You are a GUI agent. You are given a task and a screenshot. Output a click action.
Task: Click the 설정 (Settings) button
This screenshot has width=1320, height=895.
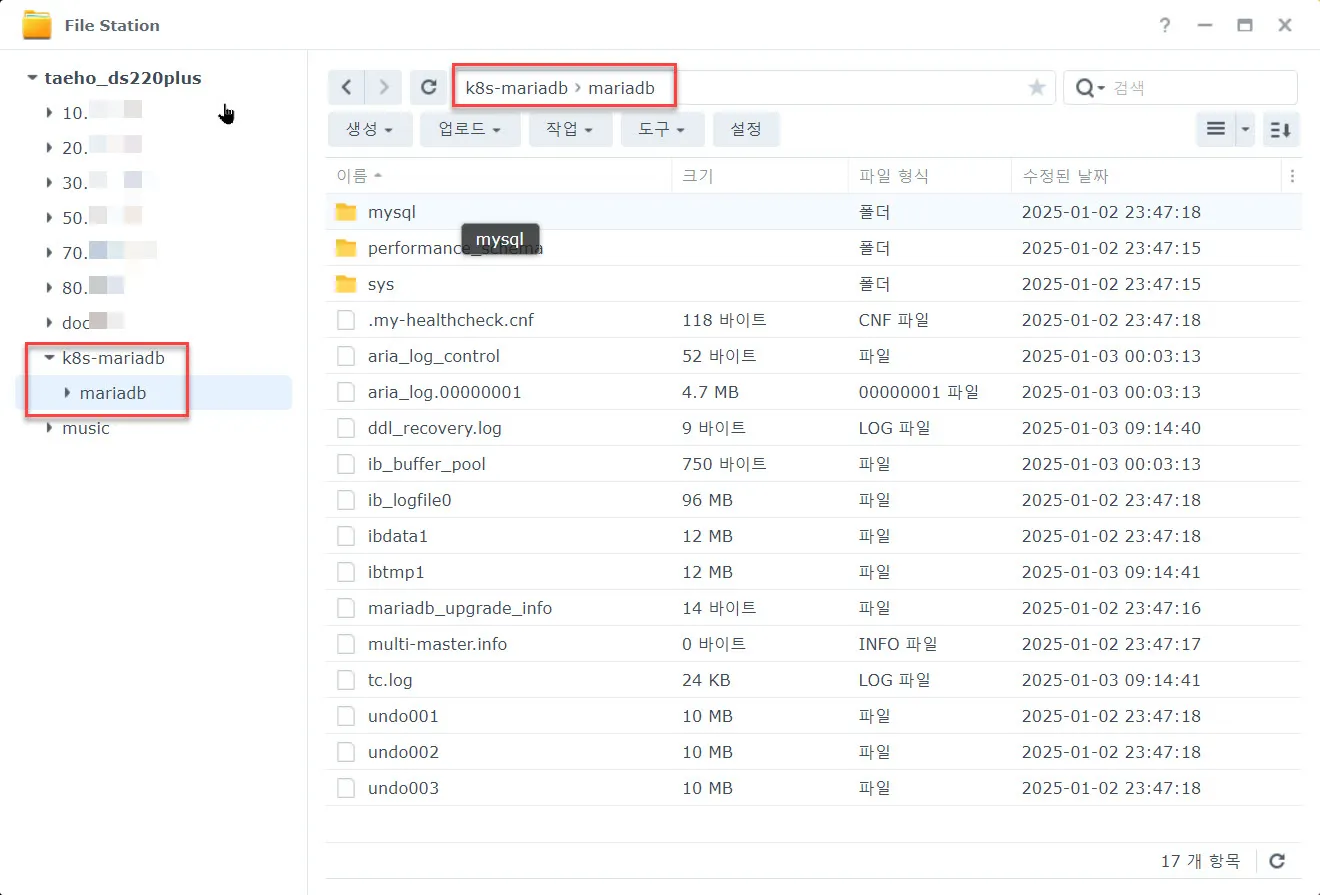point(746,129)
